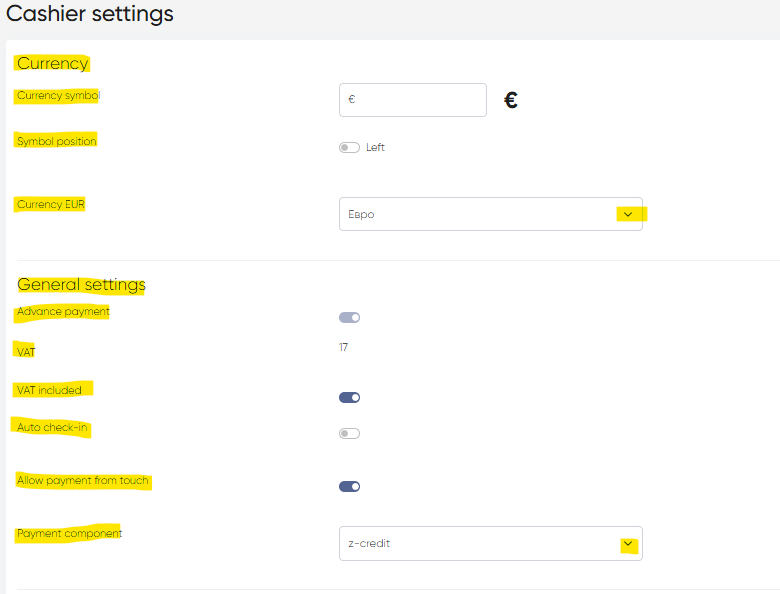The width and height of the screenshot is (780, 594).
Task: Click the Auto check-in label
Action: (53, 428)
